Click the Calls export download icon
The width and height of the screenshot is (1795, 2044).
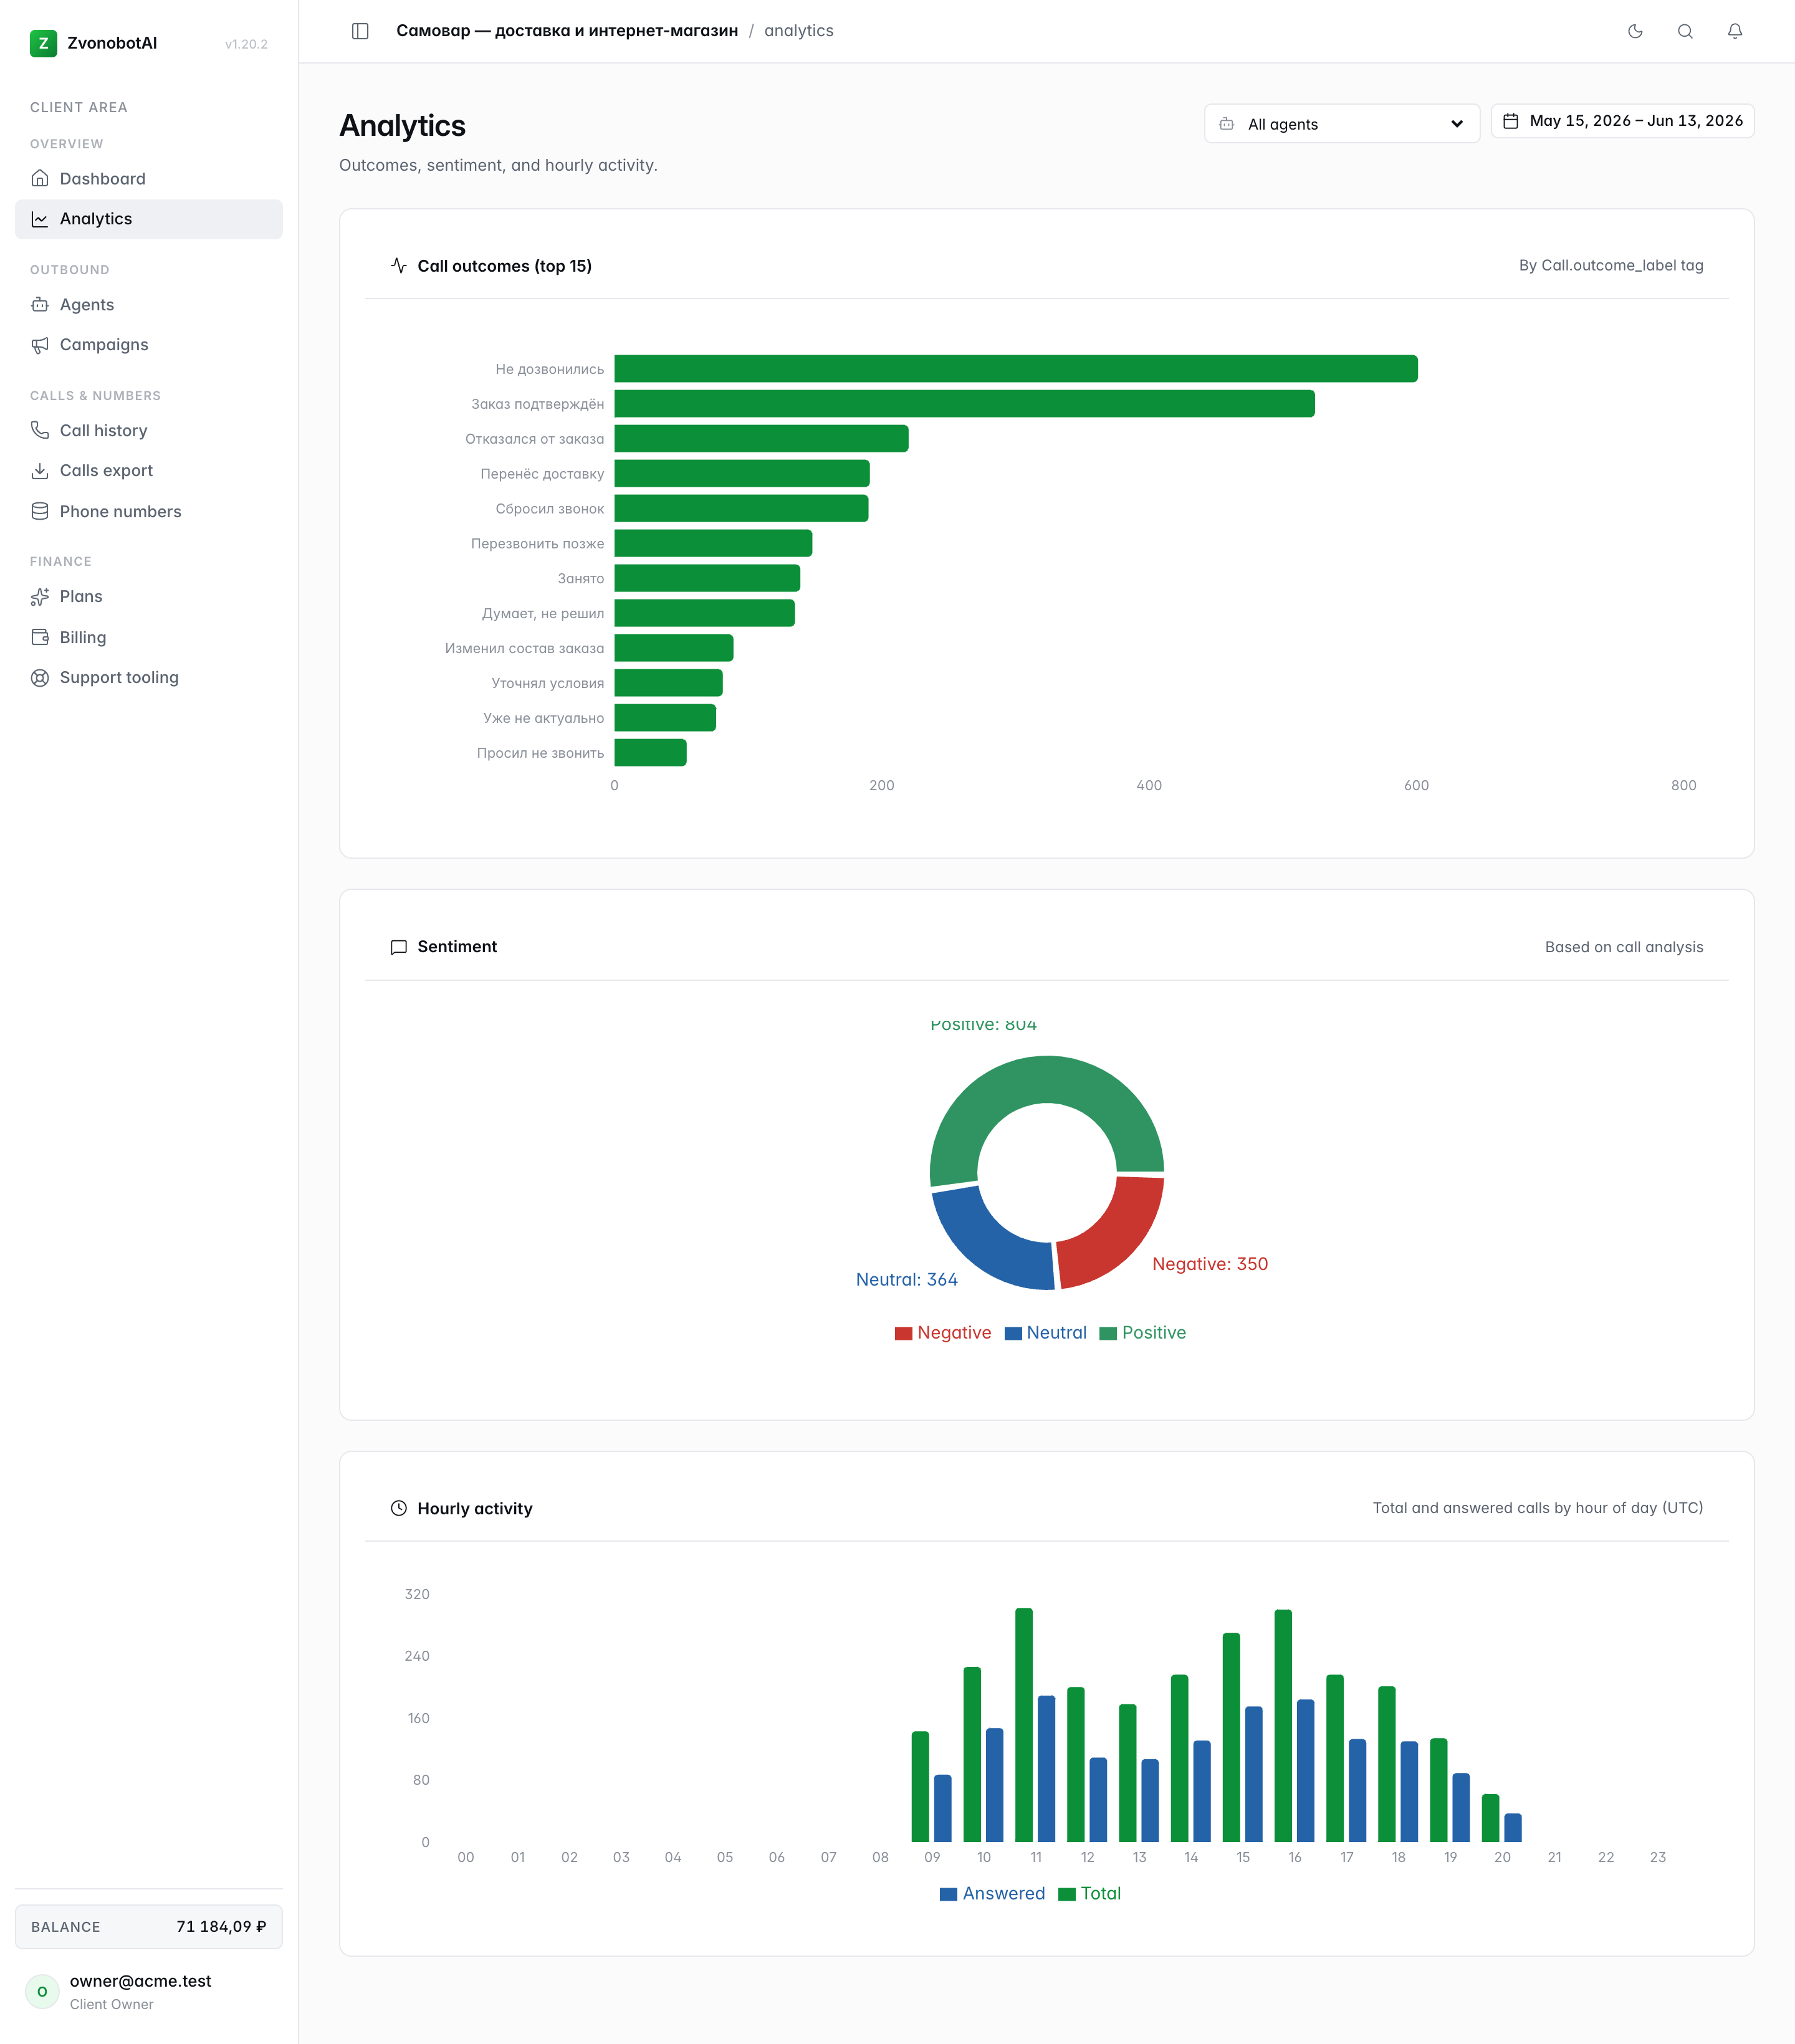[x=40, y=470]
